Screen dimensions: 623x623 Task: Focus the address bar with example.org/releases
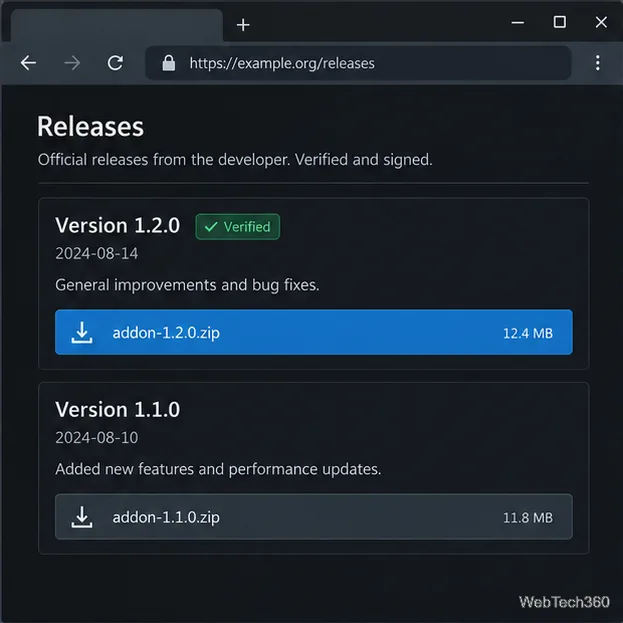358,63
